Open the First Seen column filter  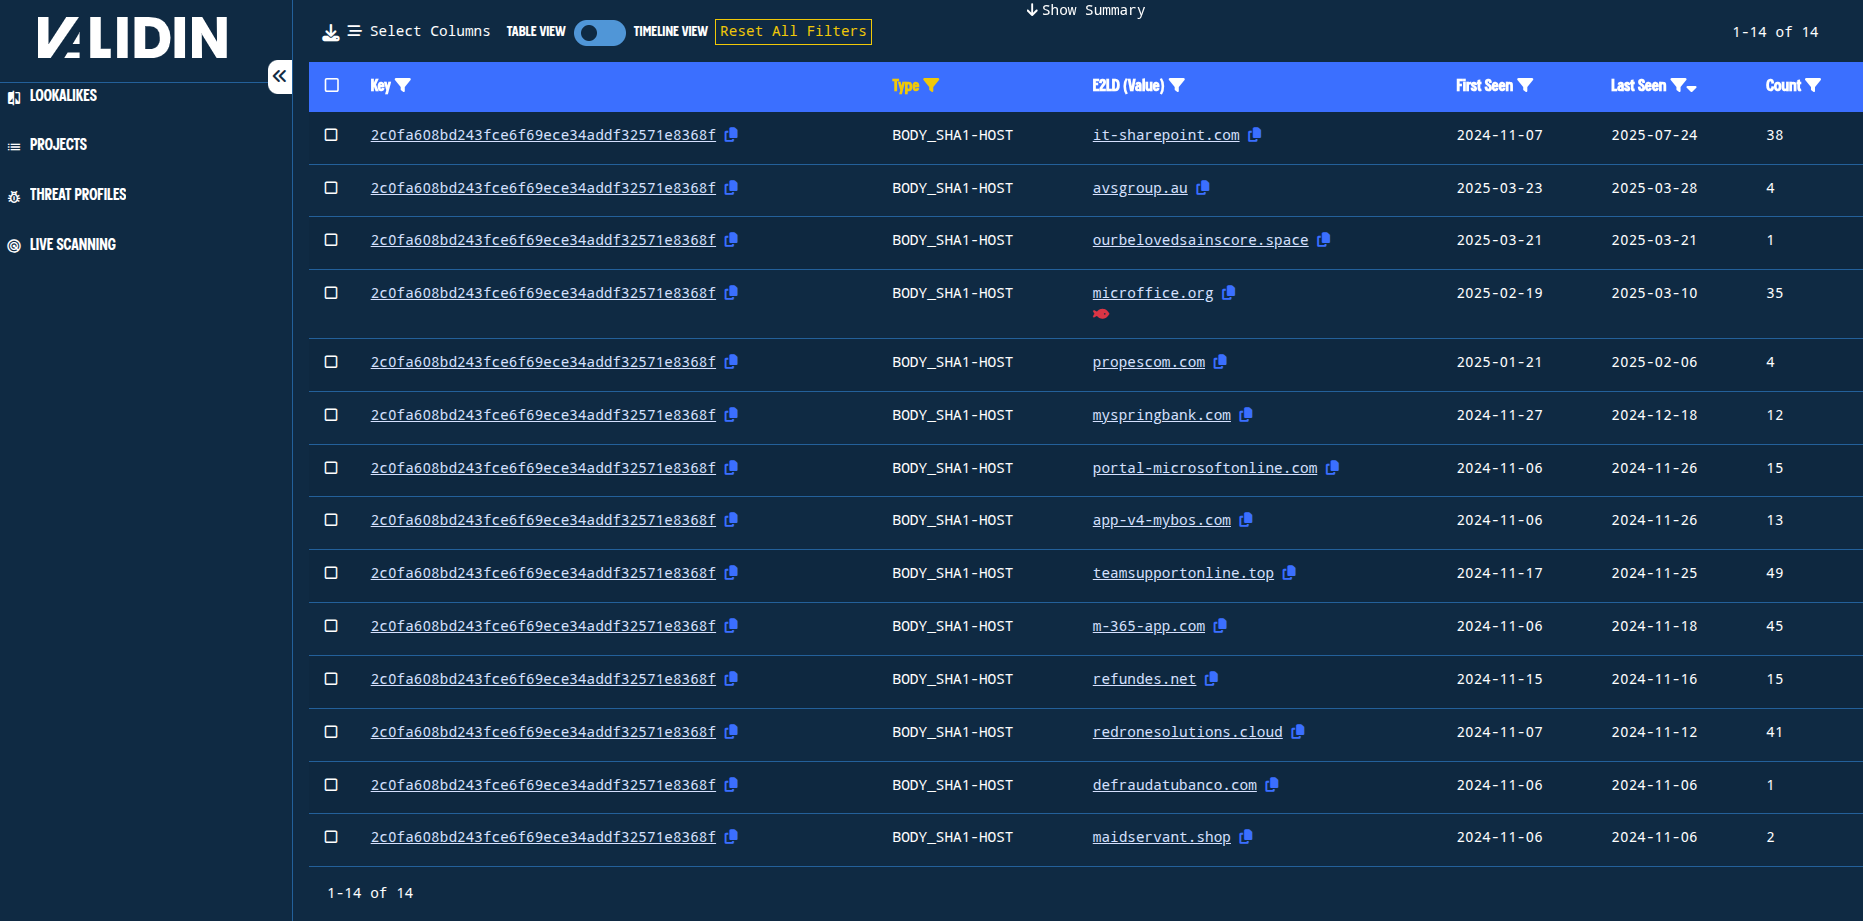click(x=1525, y=86)
